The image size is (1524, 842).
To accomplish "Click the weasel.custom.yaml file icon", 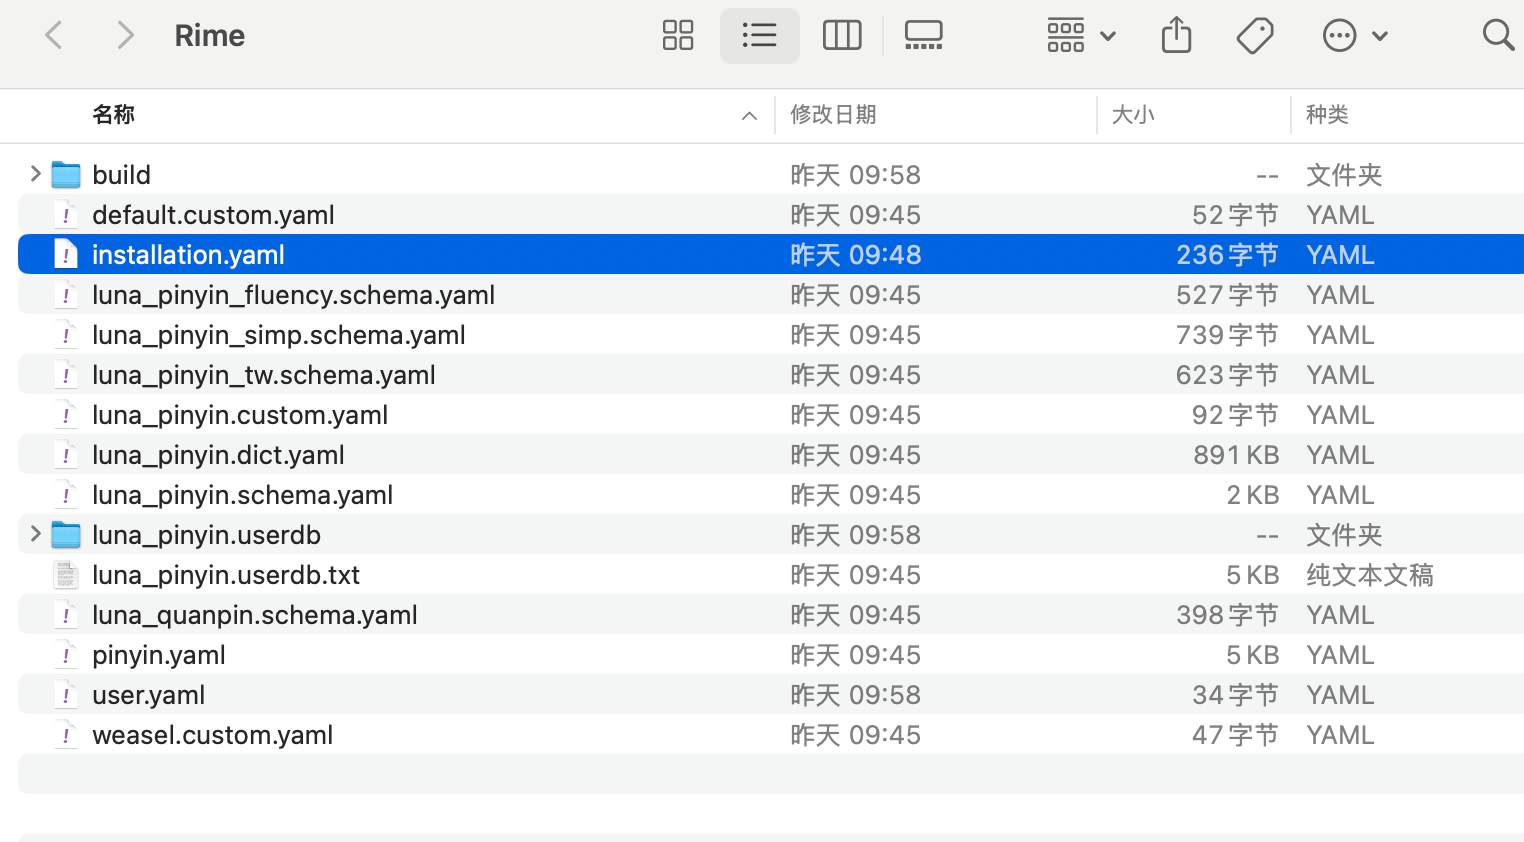I will pos(66,735).
